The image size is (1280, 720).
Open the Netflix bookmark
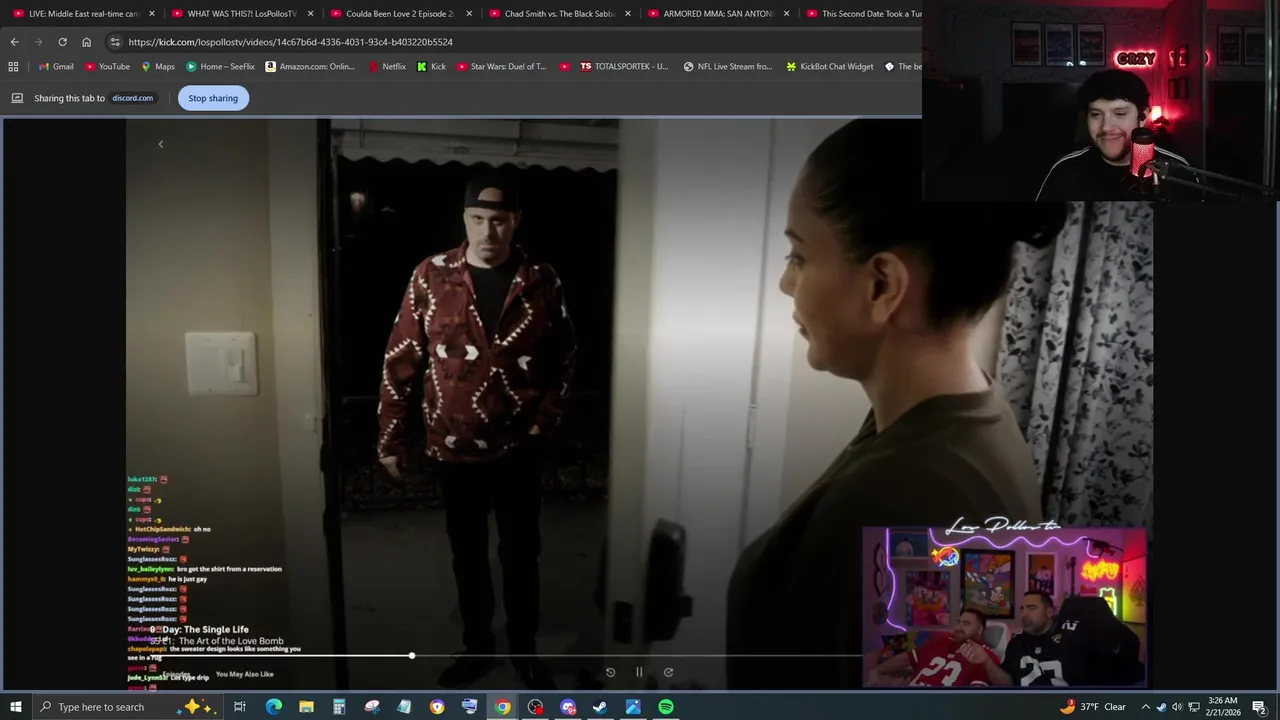click(x=387, y=67)
